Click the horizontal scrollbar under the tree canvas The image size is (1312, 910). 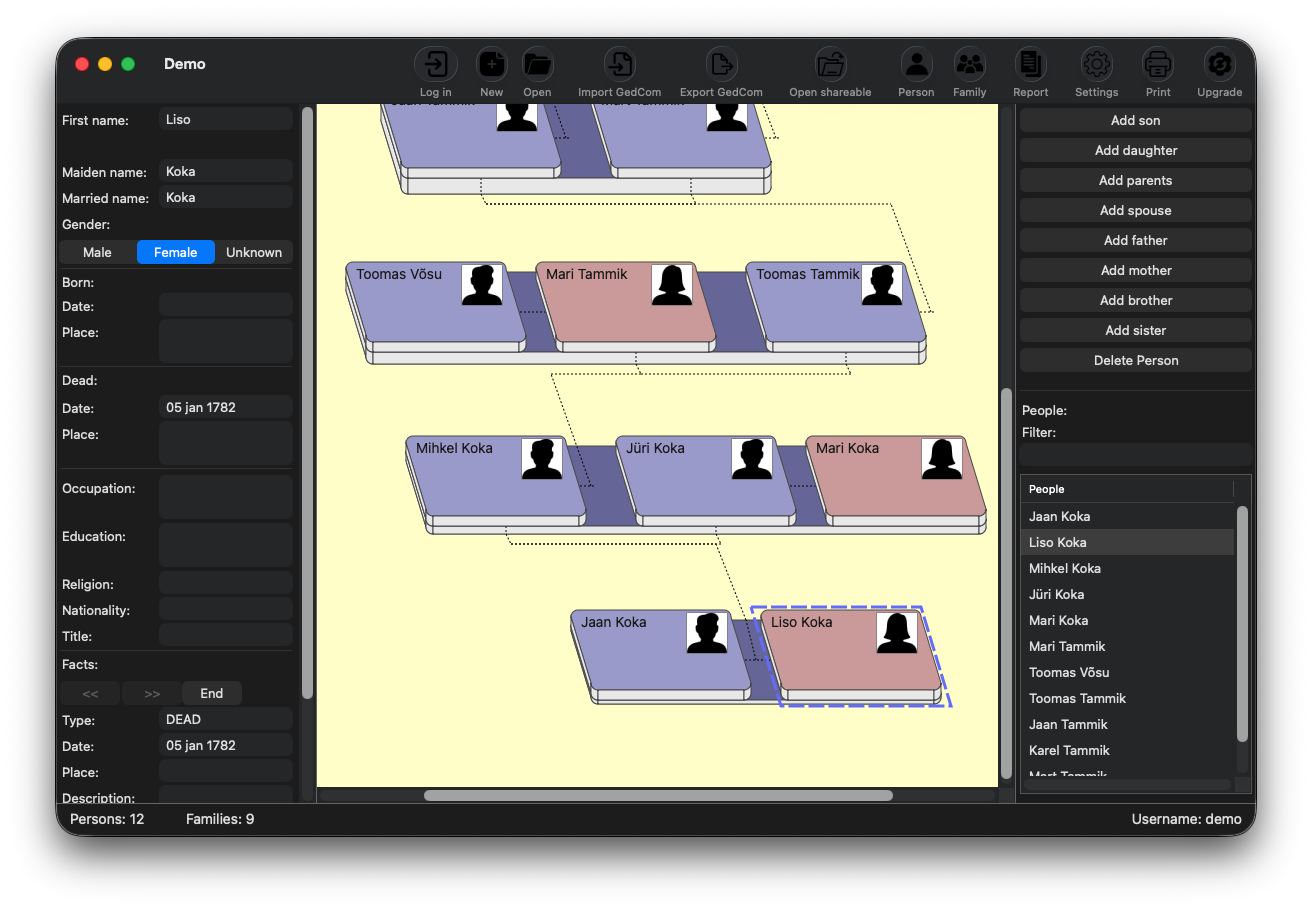(657, 796)
